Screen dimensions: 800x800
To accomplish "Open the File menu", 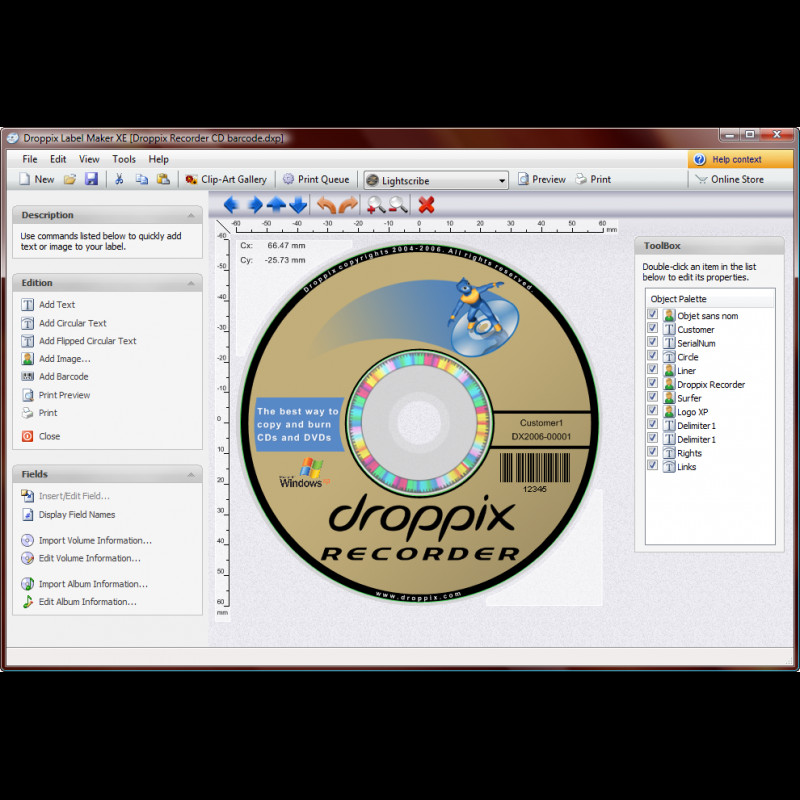I will tap(30, 159).
